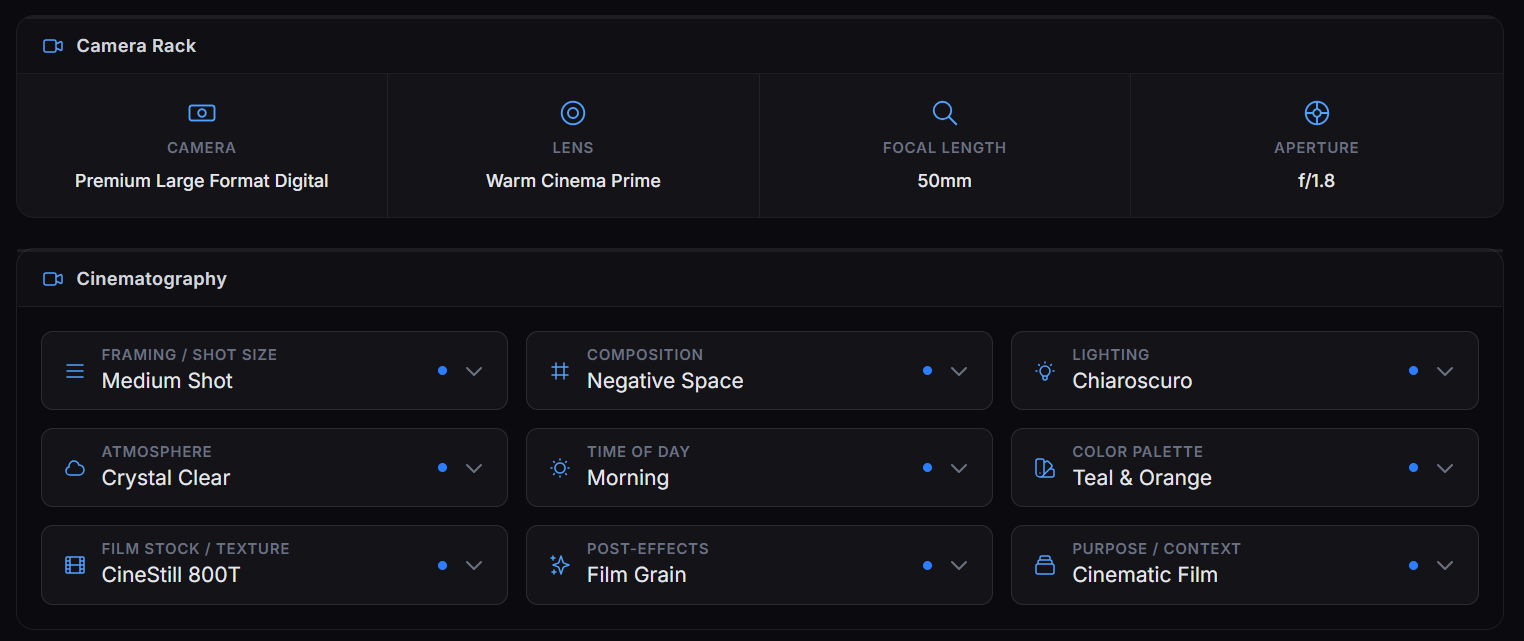Select the Lens target icon
The width and height of the screenshot is (1524, 641).
(572, 112)
